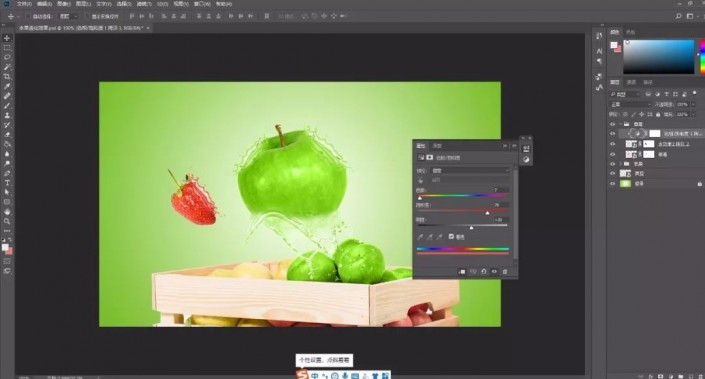Expand the collapsed layer group
705x379 pixels.
pyautogui.click(x=620, y=164)
